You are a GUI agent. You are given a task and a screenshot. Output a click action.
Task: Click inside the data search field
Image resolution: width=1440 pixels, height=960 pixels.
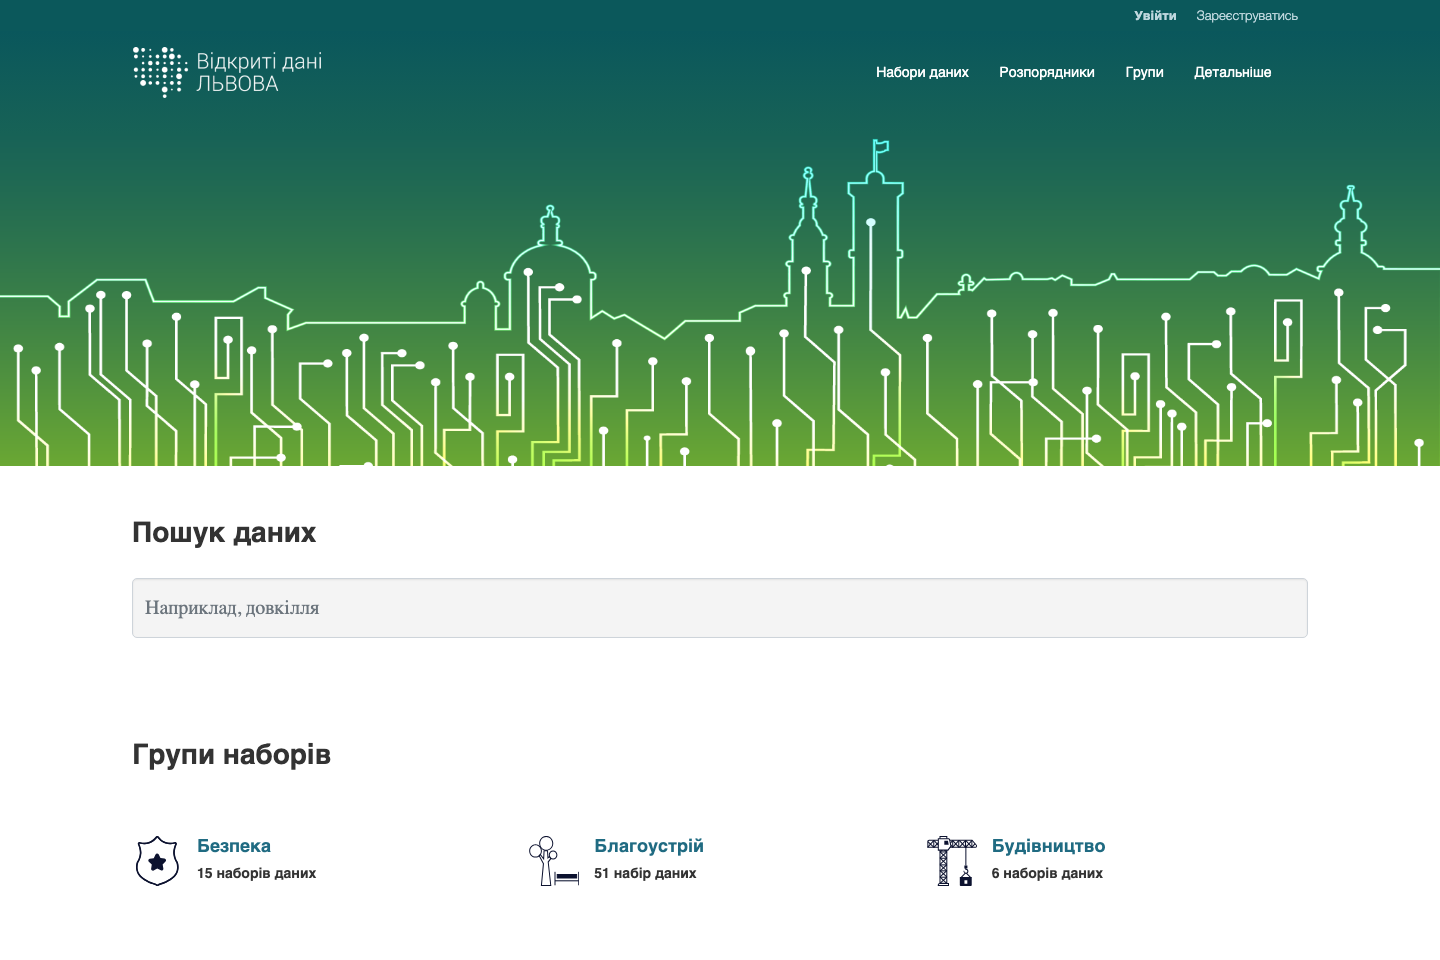[x=719, y=608]
